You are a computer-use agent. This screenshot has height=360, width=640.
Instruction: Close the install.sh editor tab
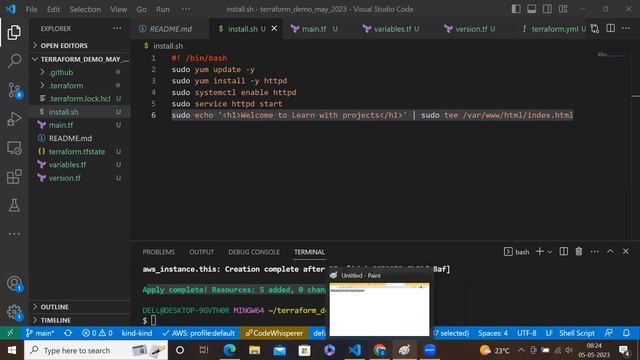pos(274,29)
